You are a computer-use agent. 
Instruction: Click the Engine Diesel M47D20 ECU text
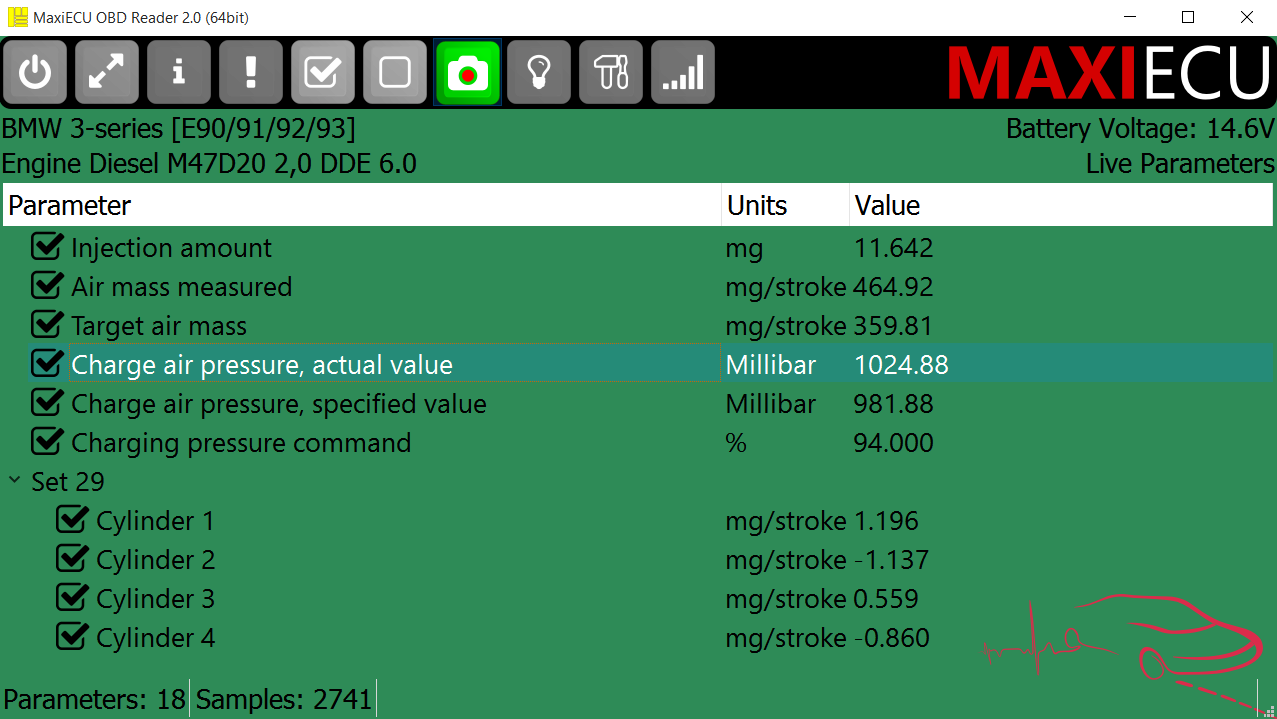click(209, 164)
